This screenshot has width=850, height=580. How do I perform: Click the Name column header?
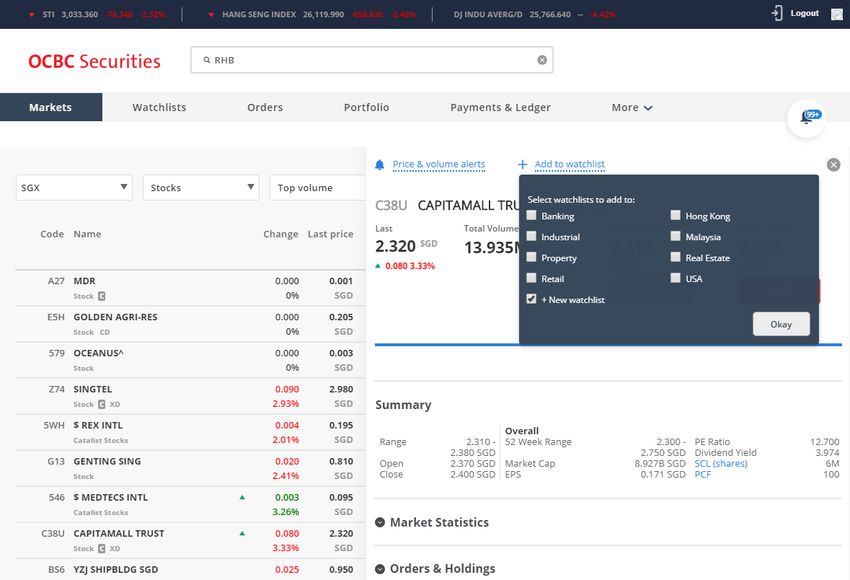coord(87,234)
